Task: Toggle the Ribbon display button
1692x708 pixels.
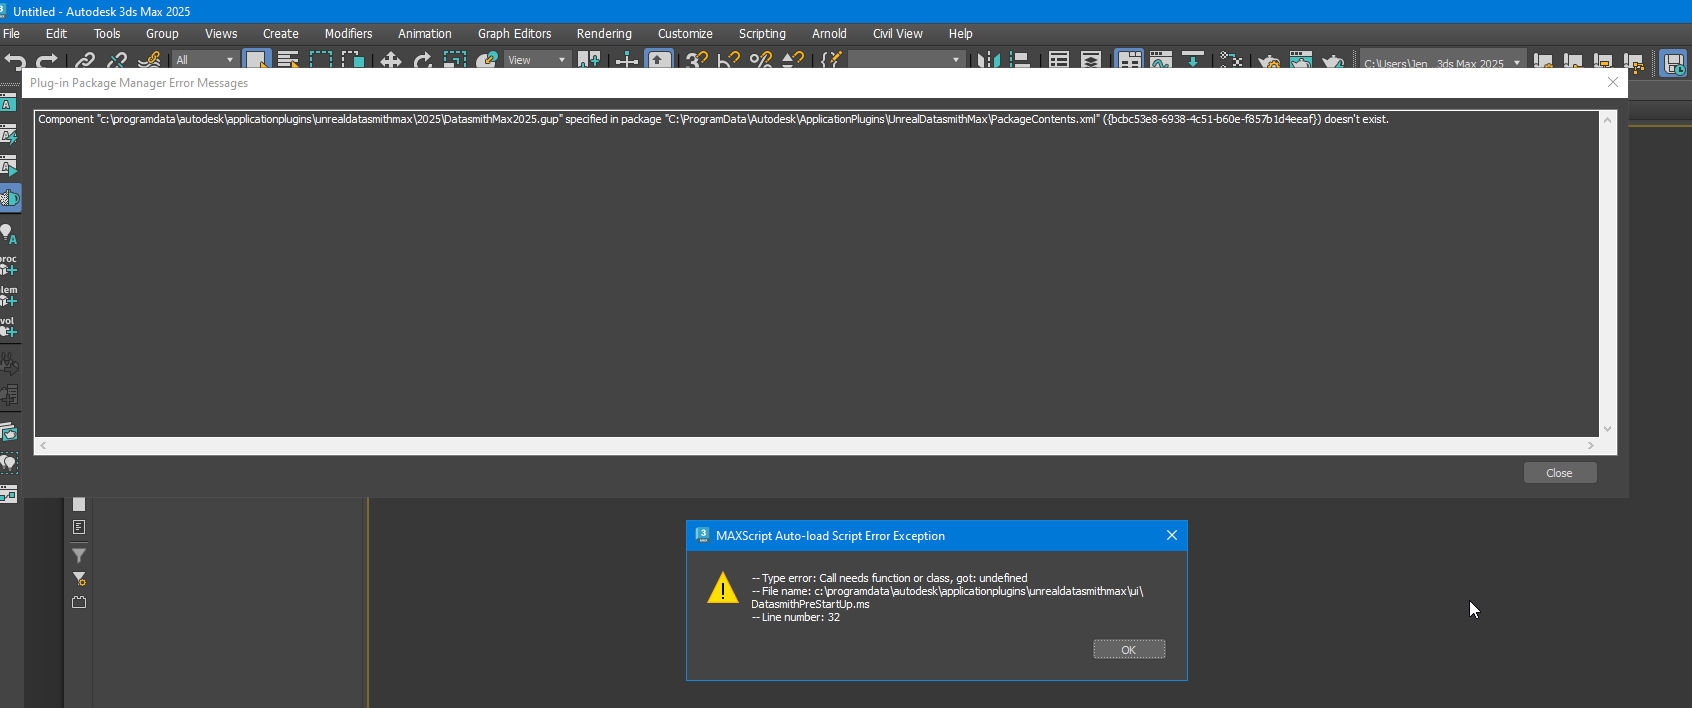Action: coord(1129,60)
